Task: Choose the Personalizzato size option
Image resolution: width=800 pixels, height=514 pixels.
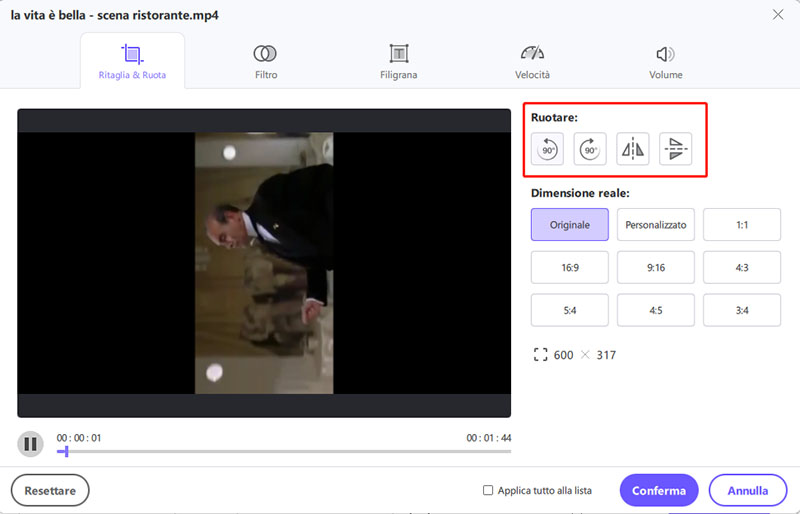Action: [x=656, y=225]
